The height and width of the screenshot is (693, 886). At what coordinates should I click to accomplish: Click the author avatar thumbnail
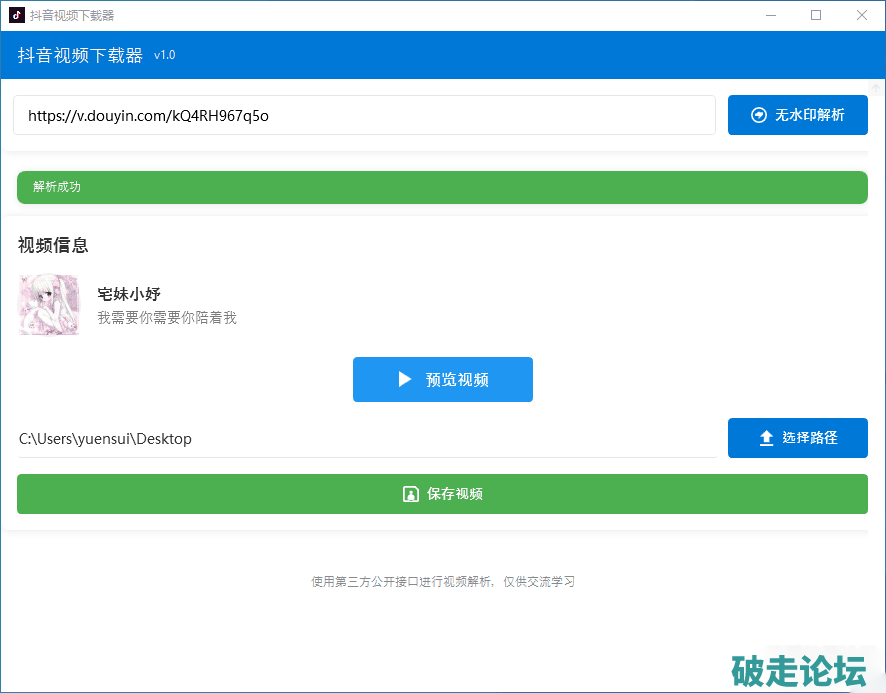click(48, 305)
